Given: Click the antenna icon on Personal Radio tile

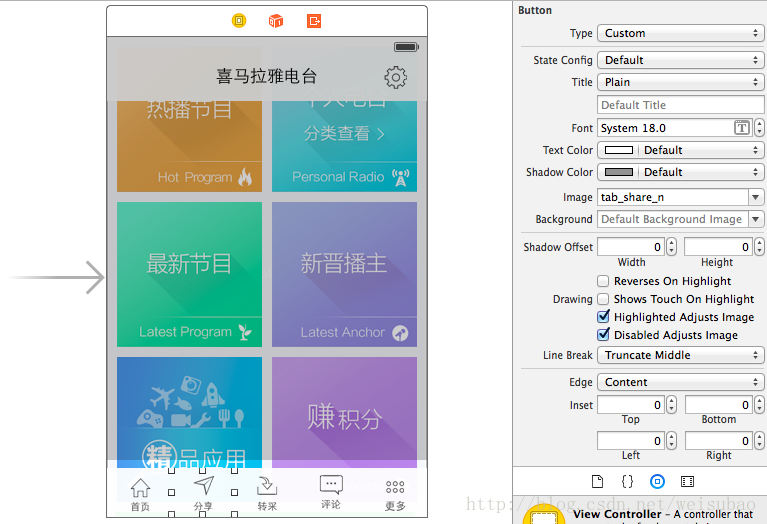Looking at the screenshot, I should tap(401, 177).
